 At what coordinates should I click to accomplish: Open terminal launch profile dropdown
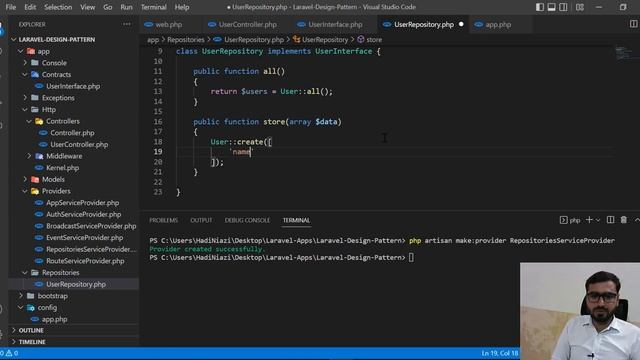[598, 220]
